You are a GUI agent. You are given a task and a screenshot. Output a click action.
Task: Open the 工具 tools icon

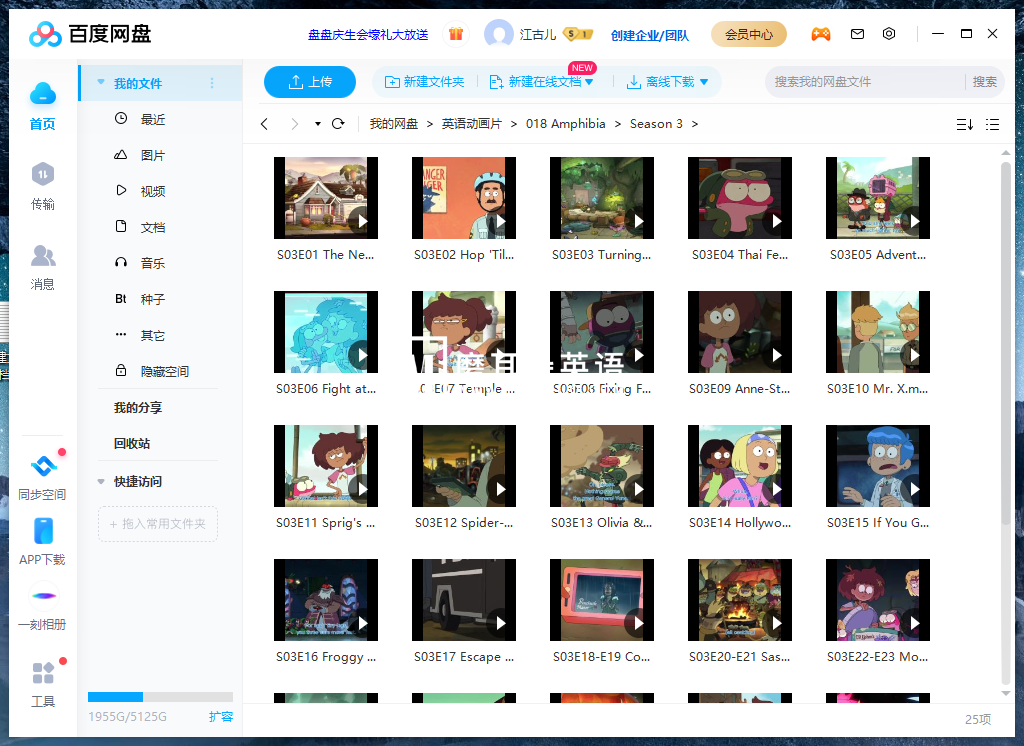coord(43,672)
